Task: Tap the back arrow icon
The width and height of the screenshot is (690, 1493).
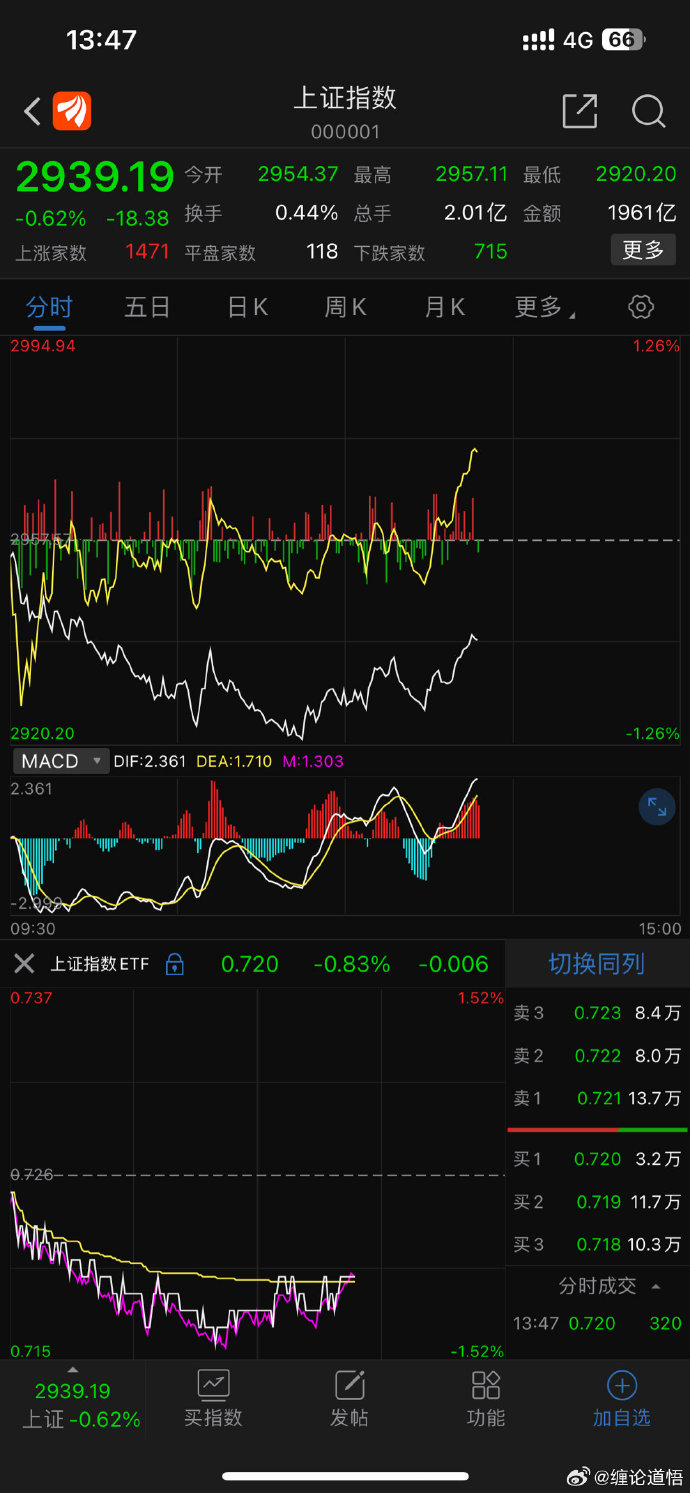Action: (32, 111)
